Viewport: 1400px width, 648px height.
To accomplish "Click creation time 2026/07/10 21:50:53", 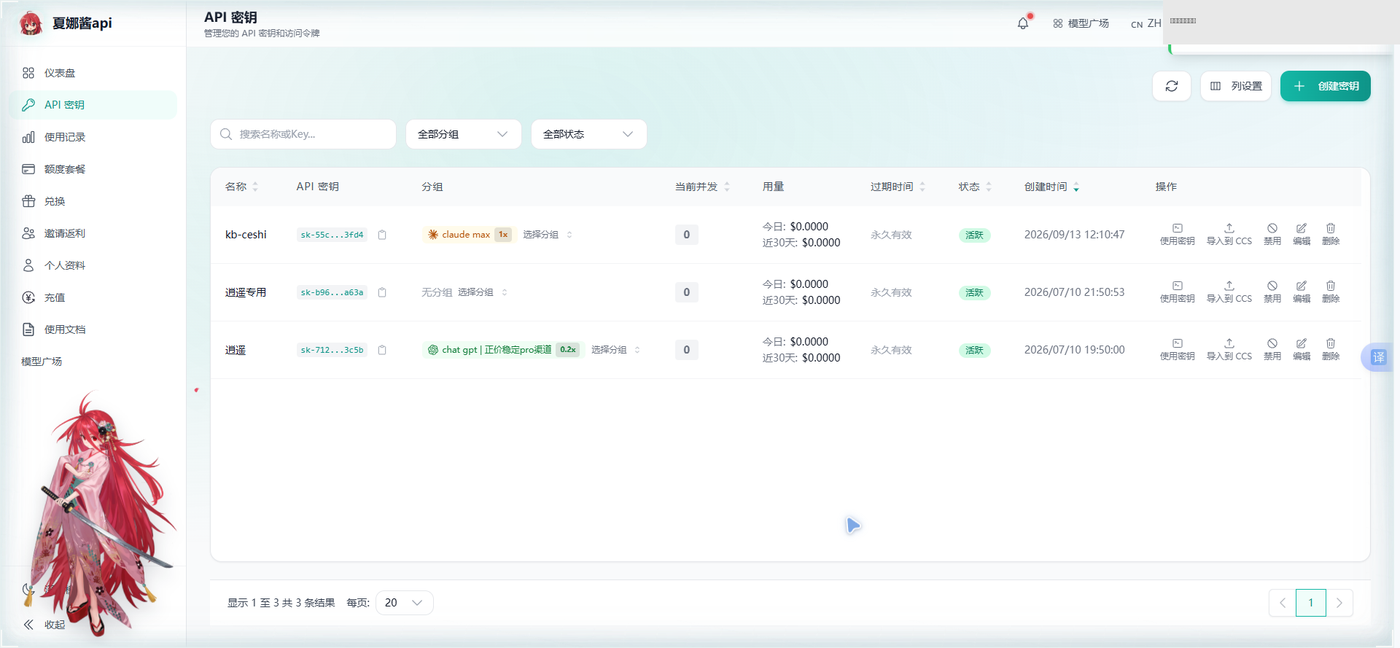I will [1074, 292].
